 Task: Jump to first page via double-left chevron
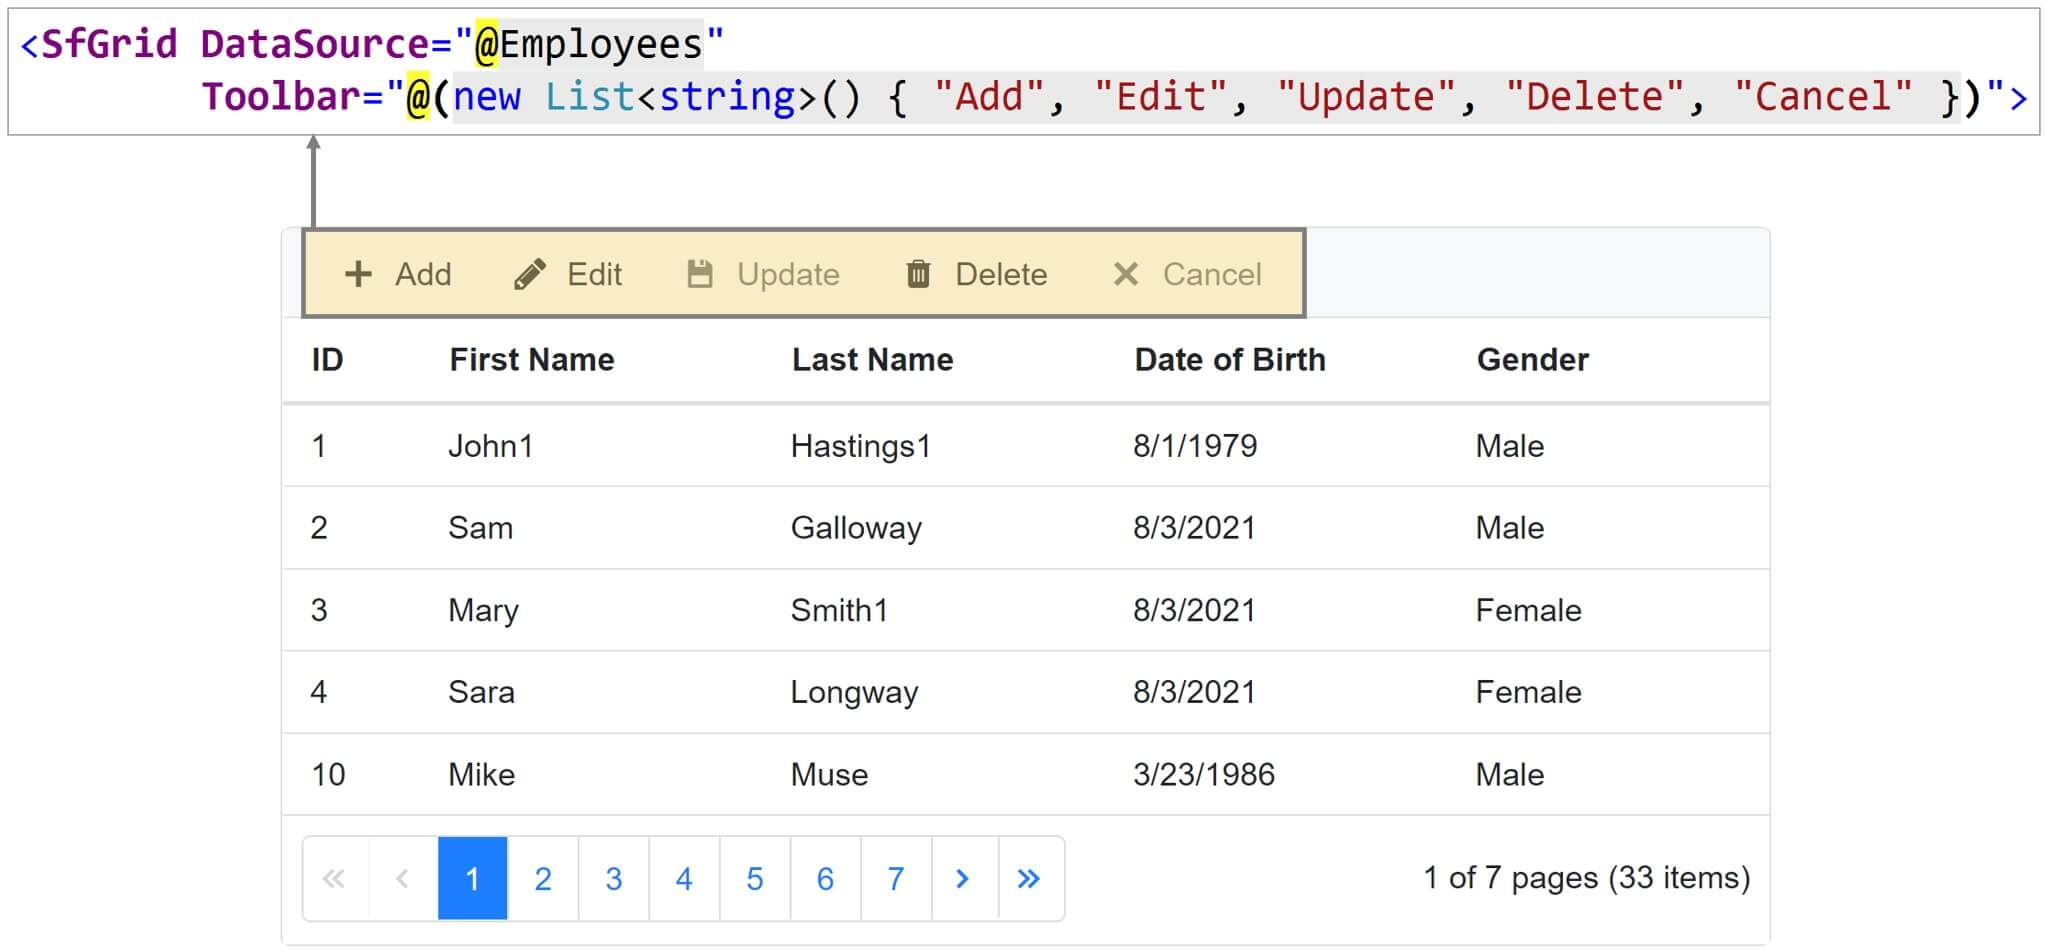pos(333,878)
